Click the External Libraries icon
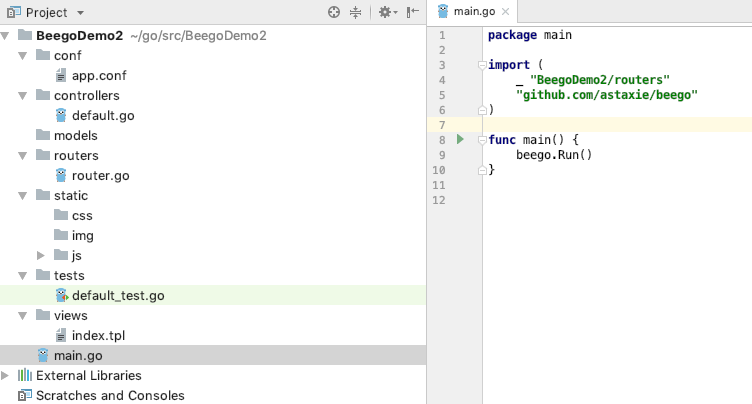 point(25,375)
